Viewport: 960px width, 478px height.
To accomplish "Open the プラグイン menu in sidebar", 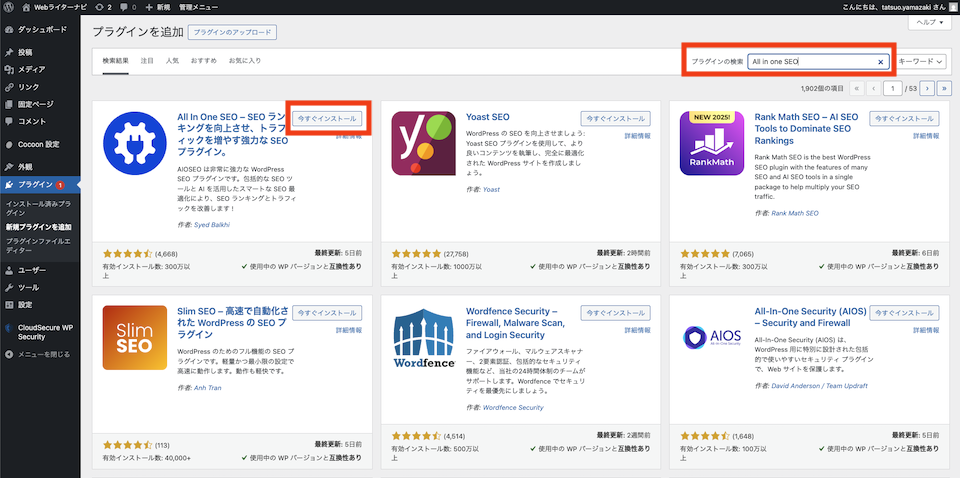I will [40, 185].
